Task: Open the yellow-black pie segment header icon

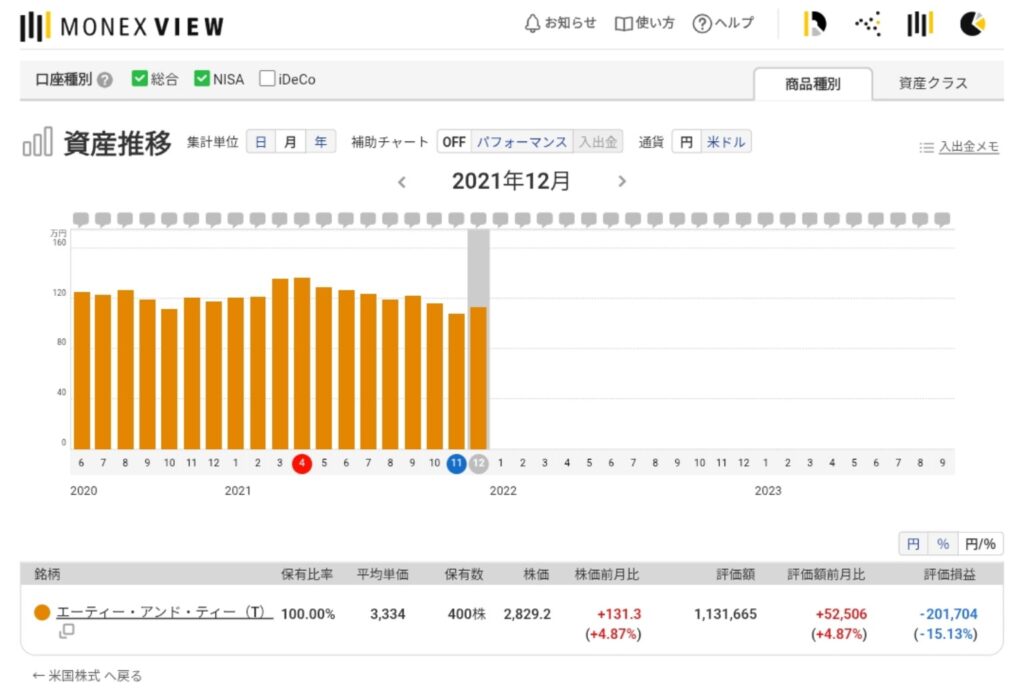Action: point(814,24)
